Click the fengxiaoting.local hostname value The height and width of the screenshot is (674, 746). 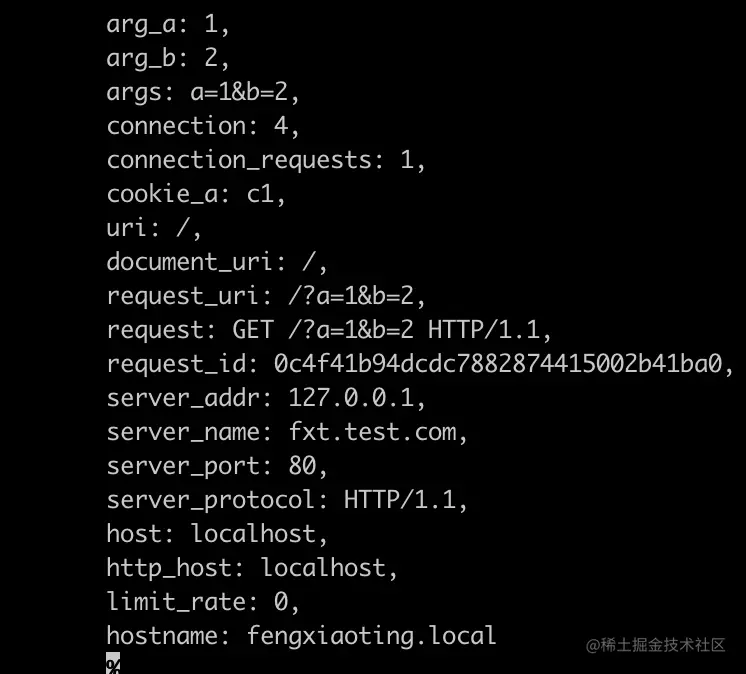click(x=371, y=636)
